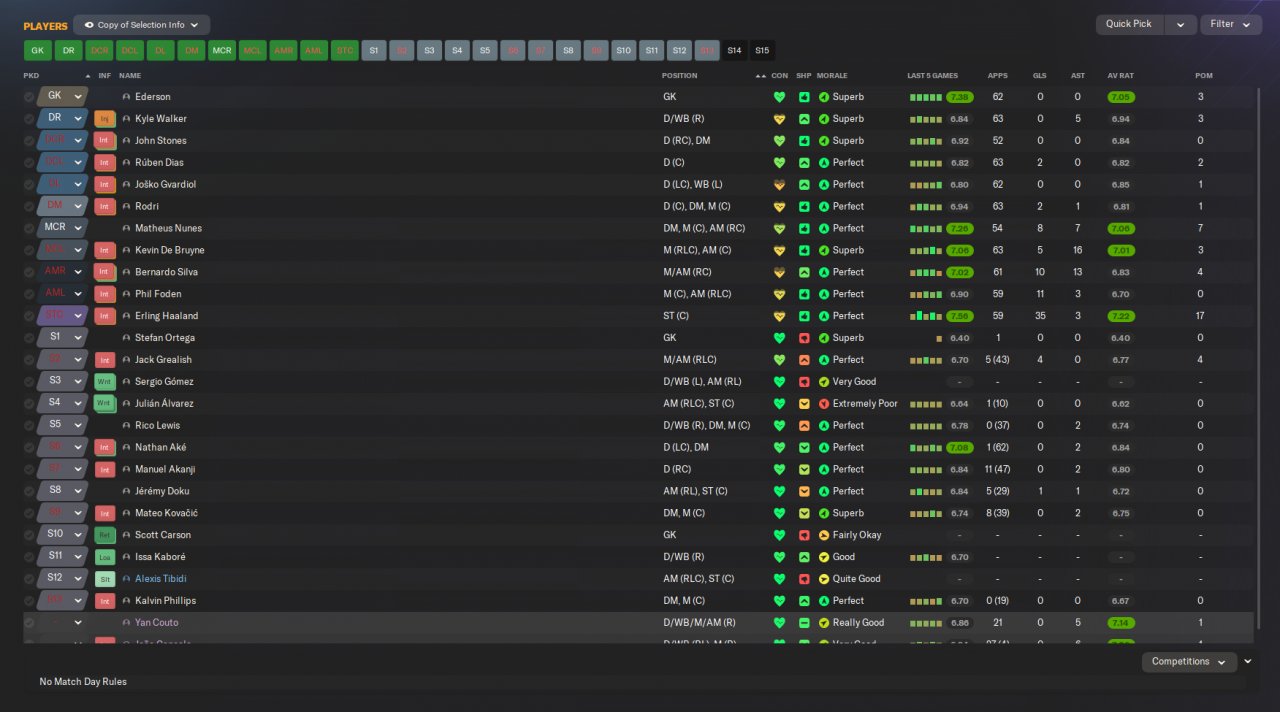Click the profile icon next to Kevin De Bruyne
Screen dimensions: 1280x712
126,250
